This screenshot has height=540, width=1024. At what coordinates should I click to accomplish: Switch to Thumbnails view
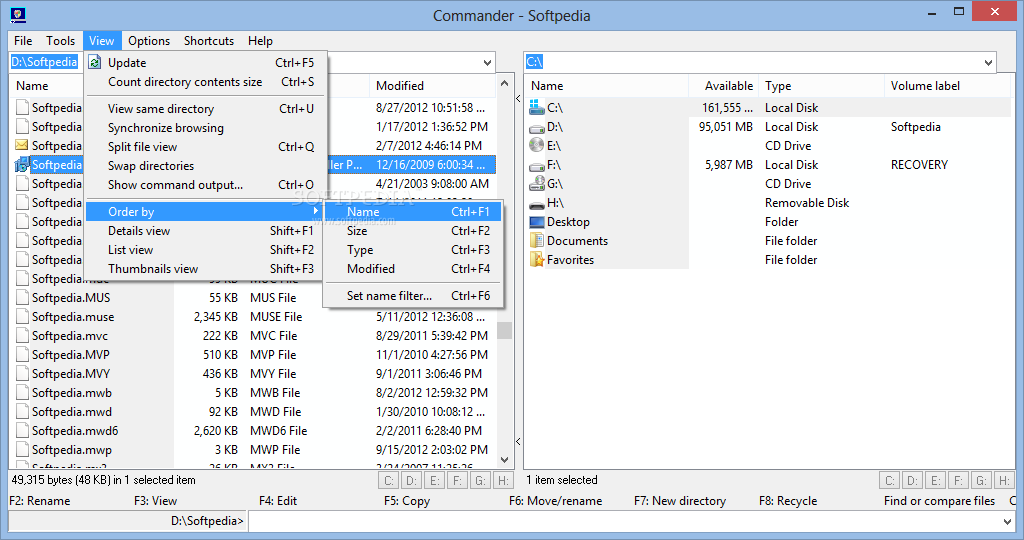tap(204, 268)
